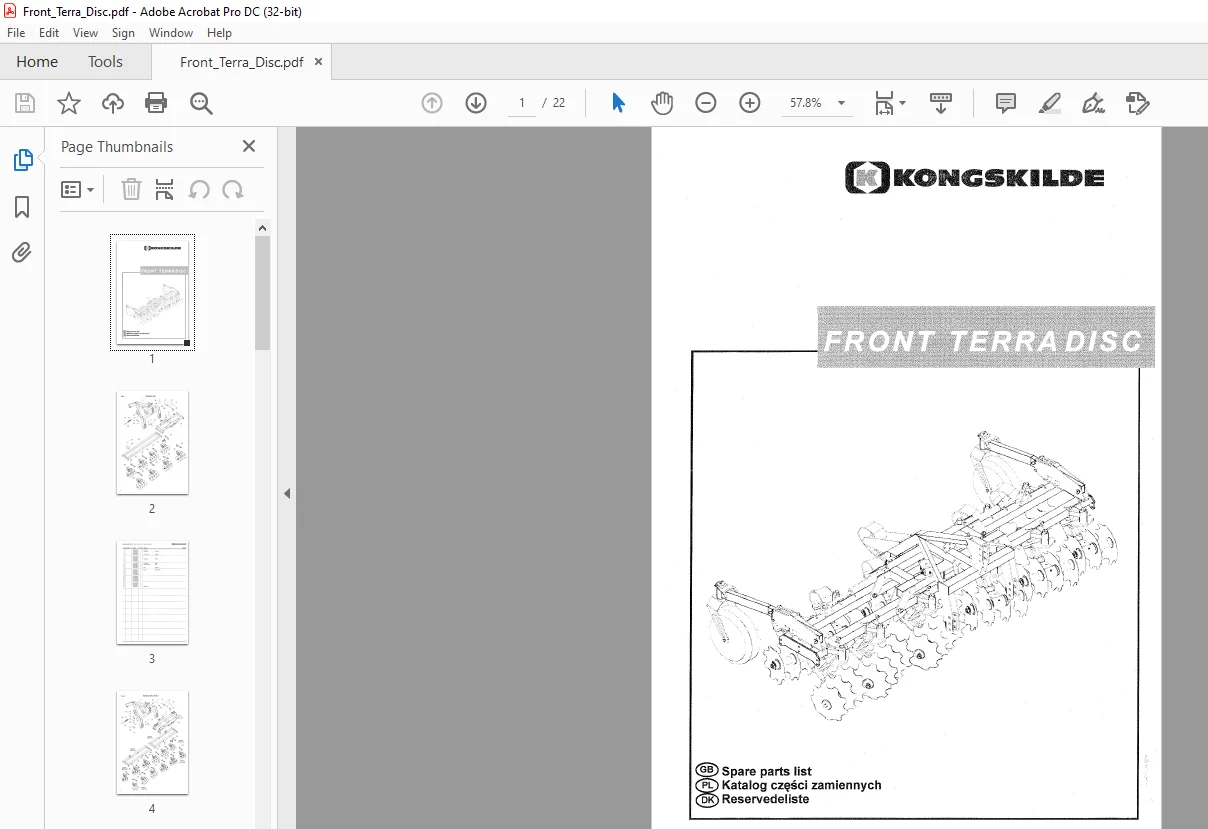Click the scrolling mode keyboard icon
The image size is (1208, 829).
[x=941, y=103]
